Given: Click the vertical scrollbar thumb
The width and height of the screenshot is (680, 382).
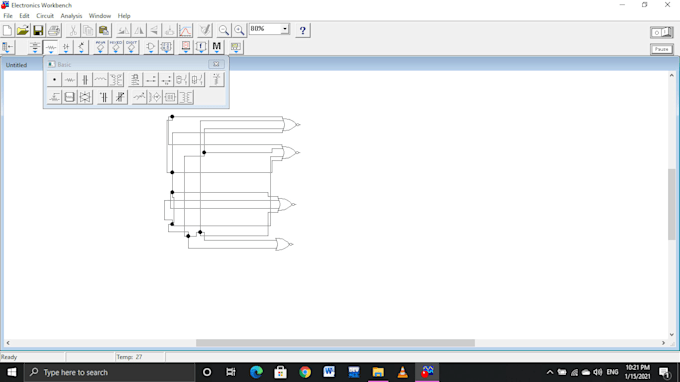Looking at the screenshot, I should (x=671, y=204).
